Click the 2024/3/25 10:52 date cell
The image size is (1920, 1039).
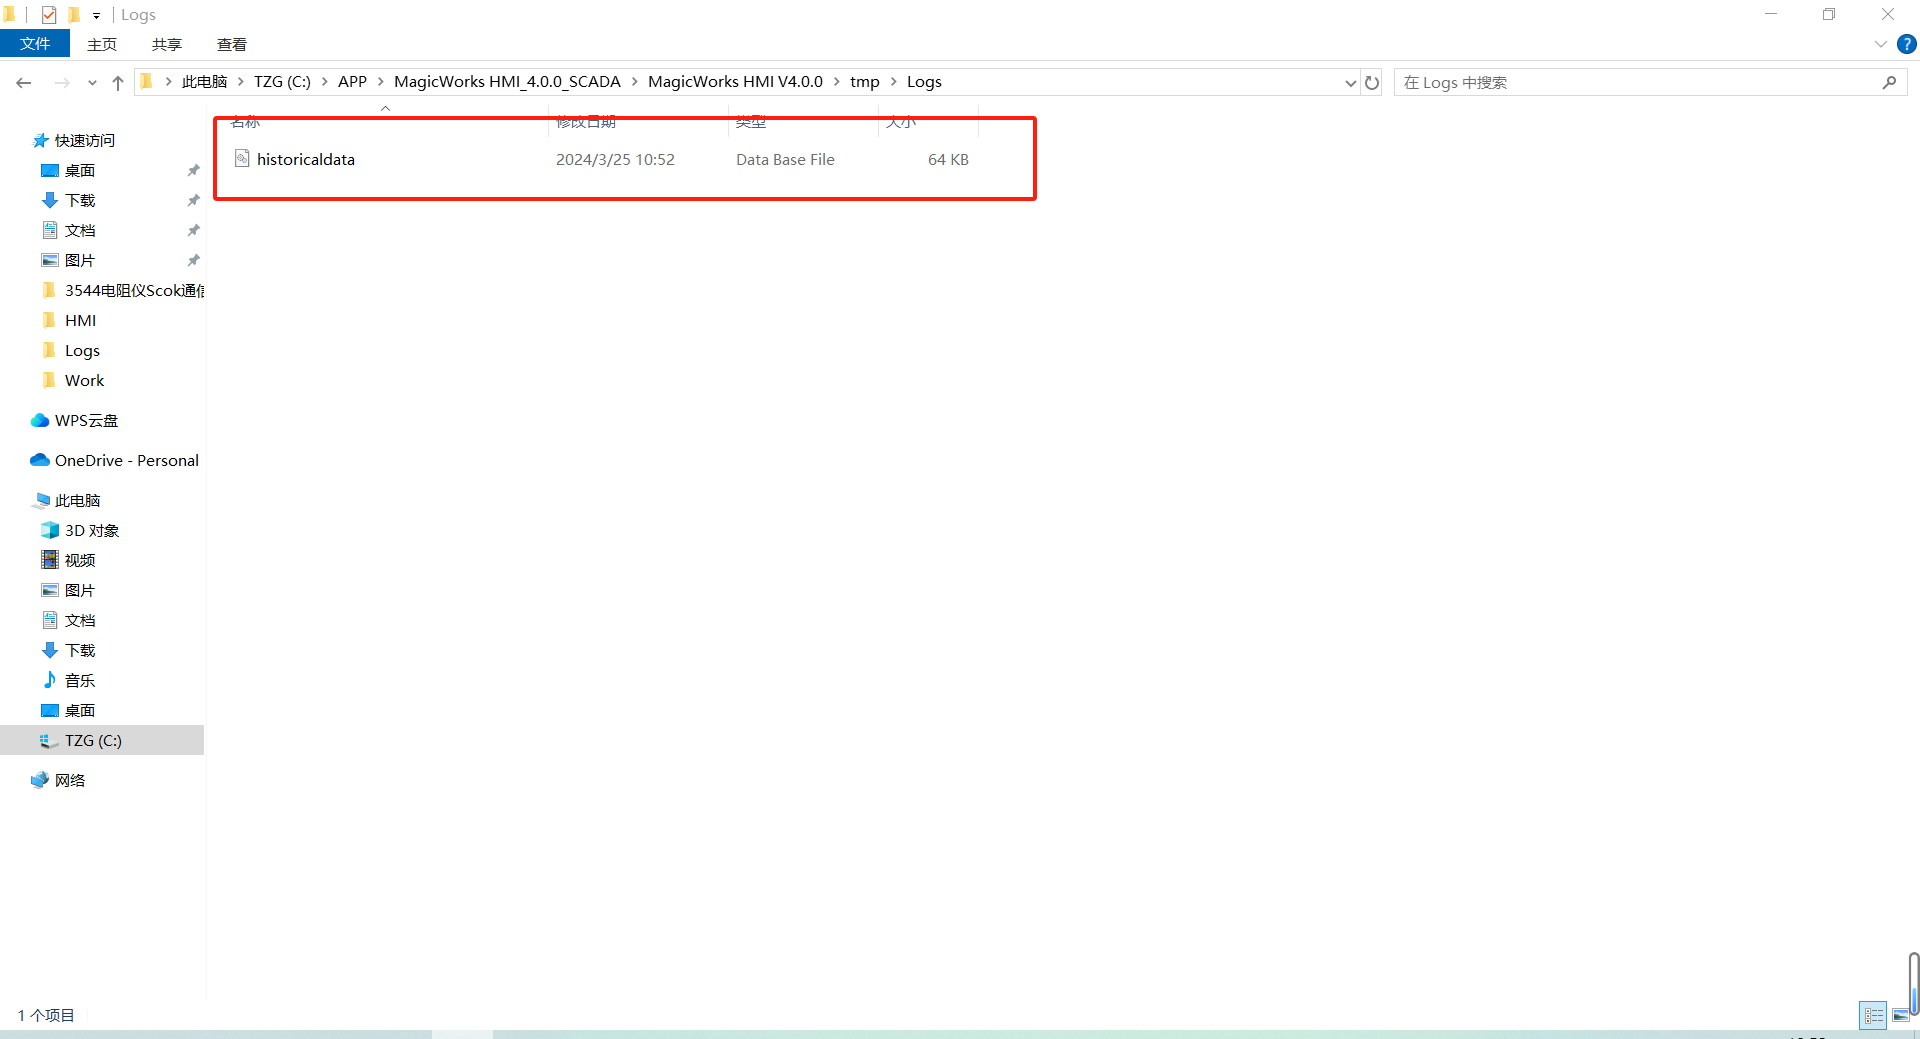615,160
